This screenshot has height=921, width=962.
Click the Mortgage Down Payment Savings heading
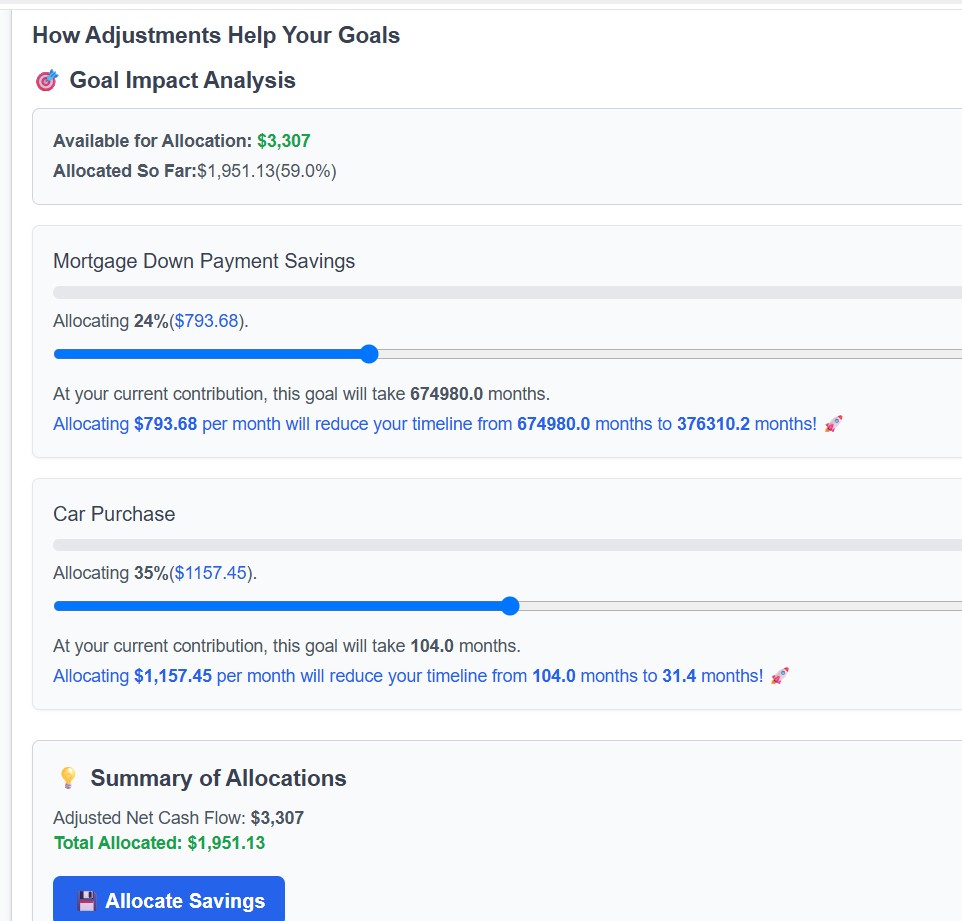tap(203, 261)
